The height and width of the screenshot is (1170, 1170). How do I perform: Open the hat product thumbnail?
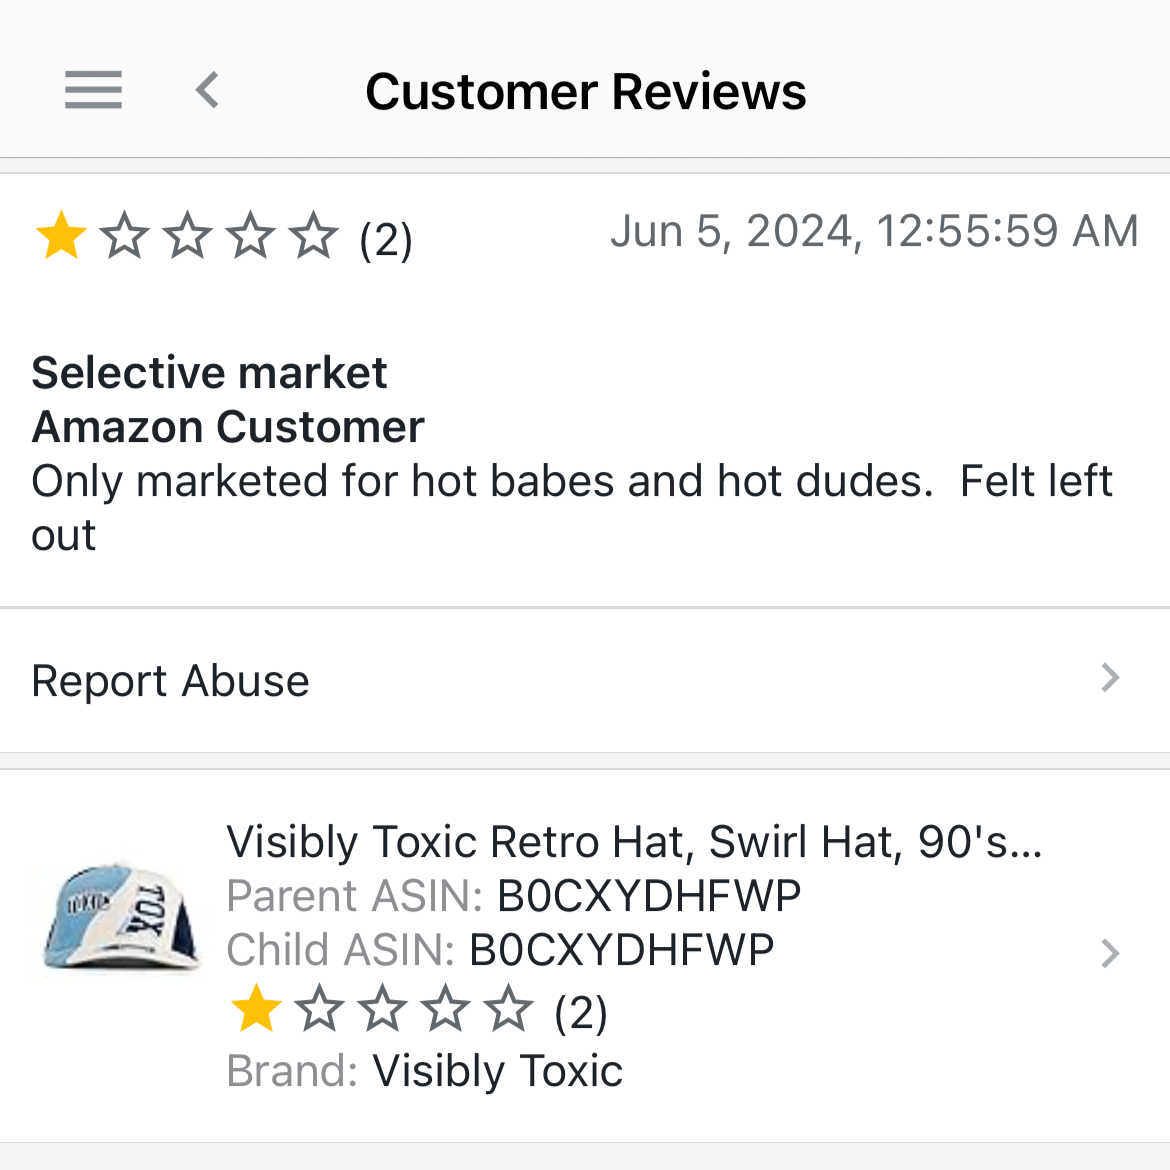(x=121, y=917)
